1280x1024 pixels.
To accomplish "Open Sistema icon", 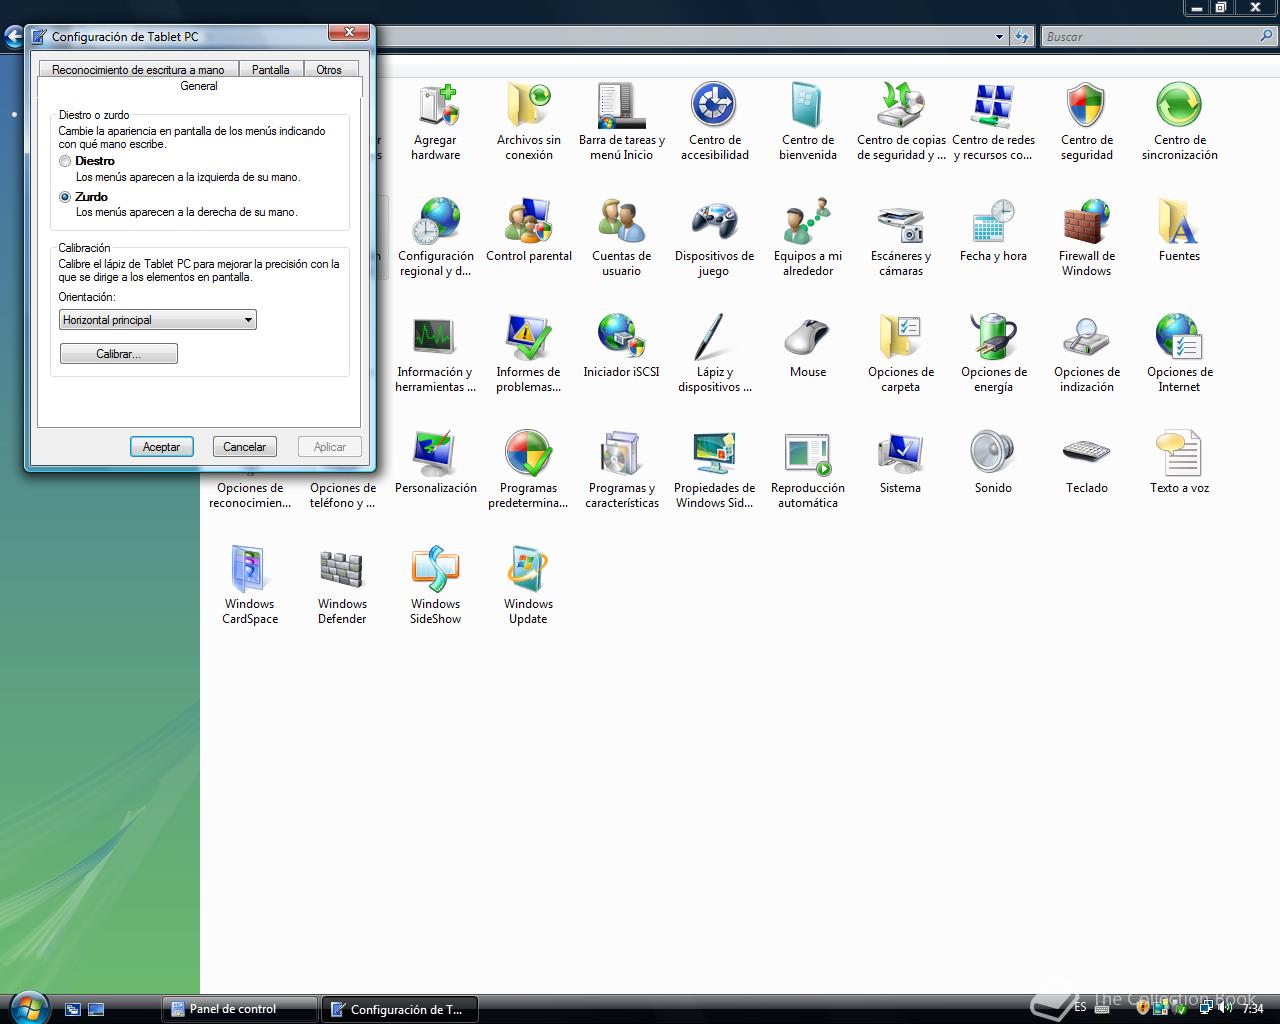I will (x=900, y=454).
